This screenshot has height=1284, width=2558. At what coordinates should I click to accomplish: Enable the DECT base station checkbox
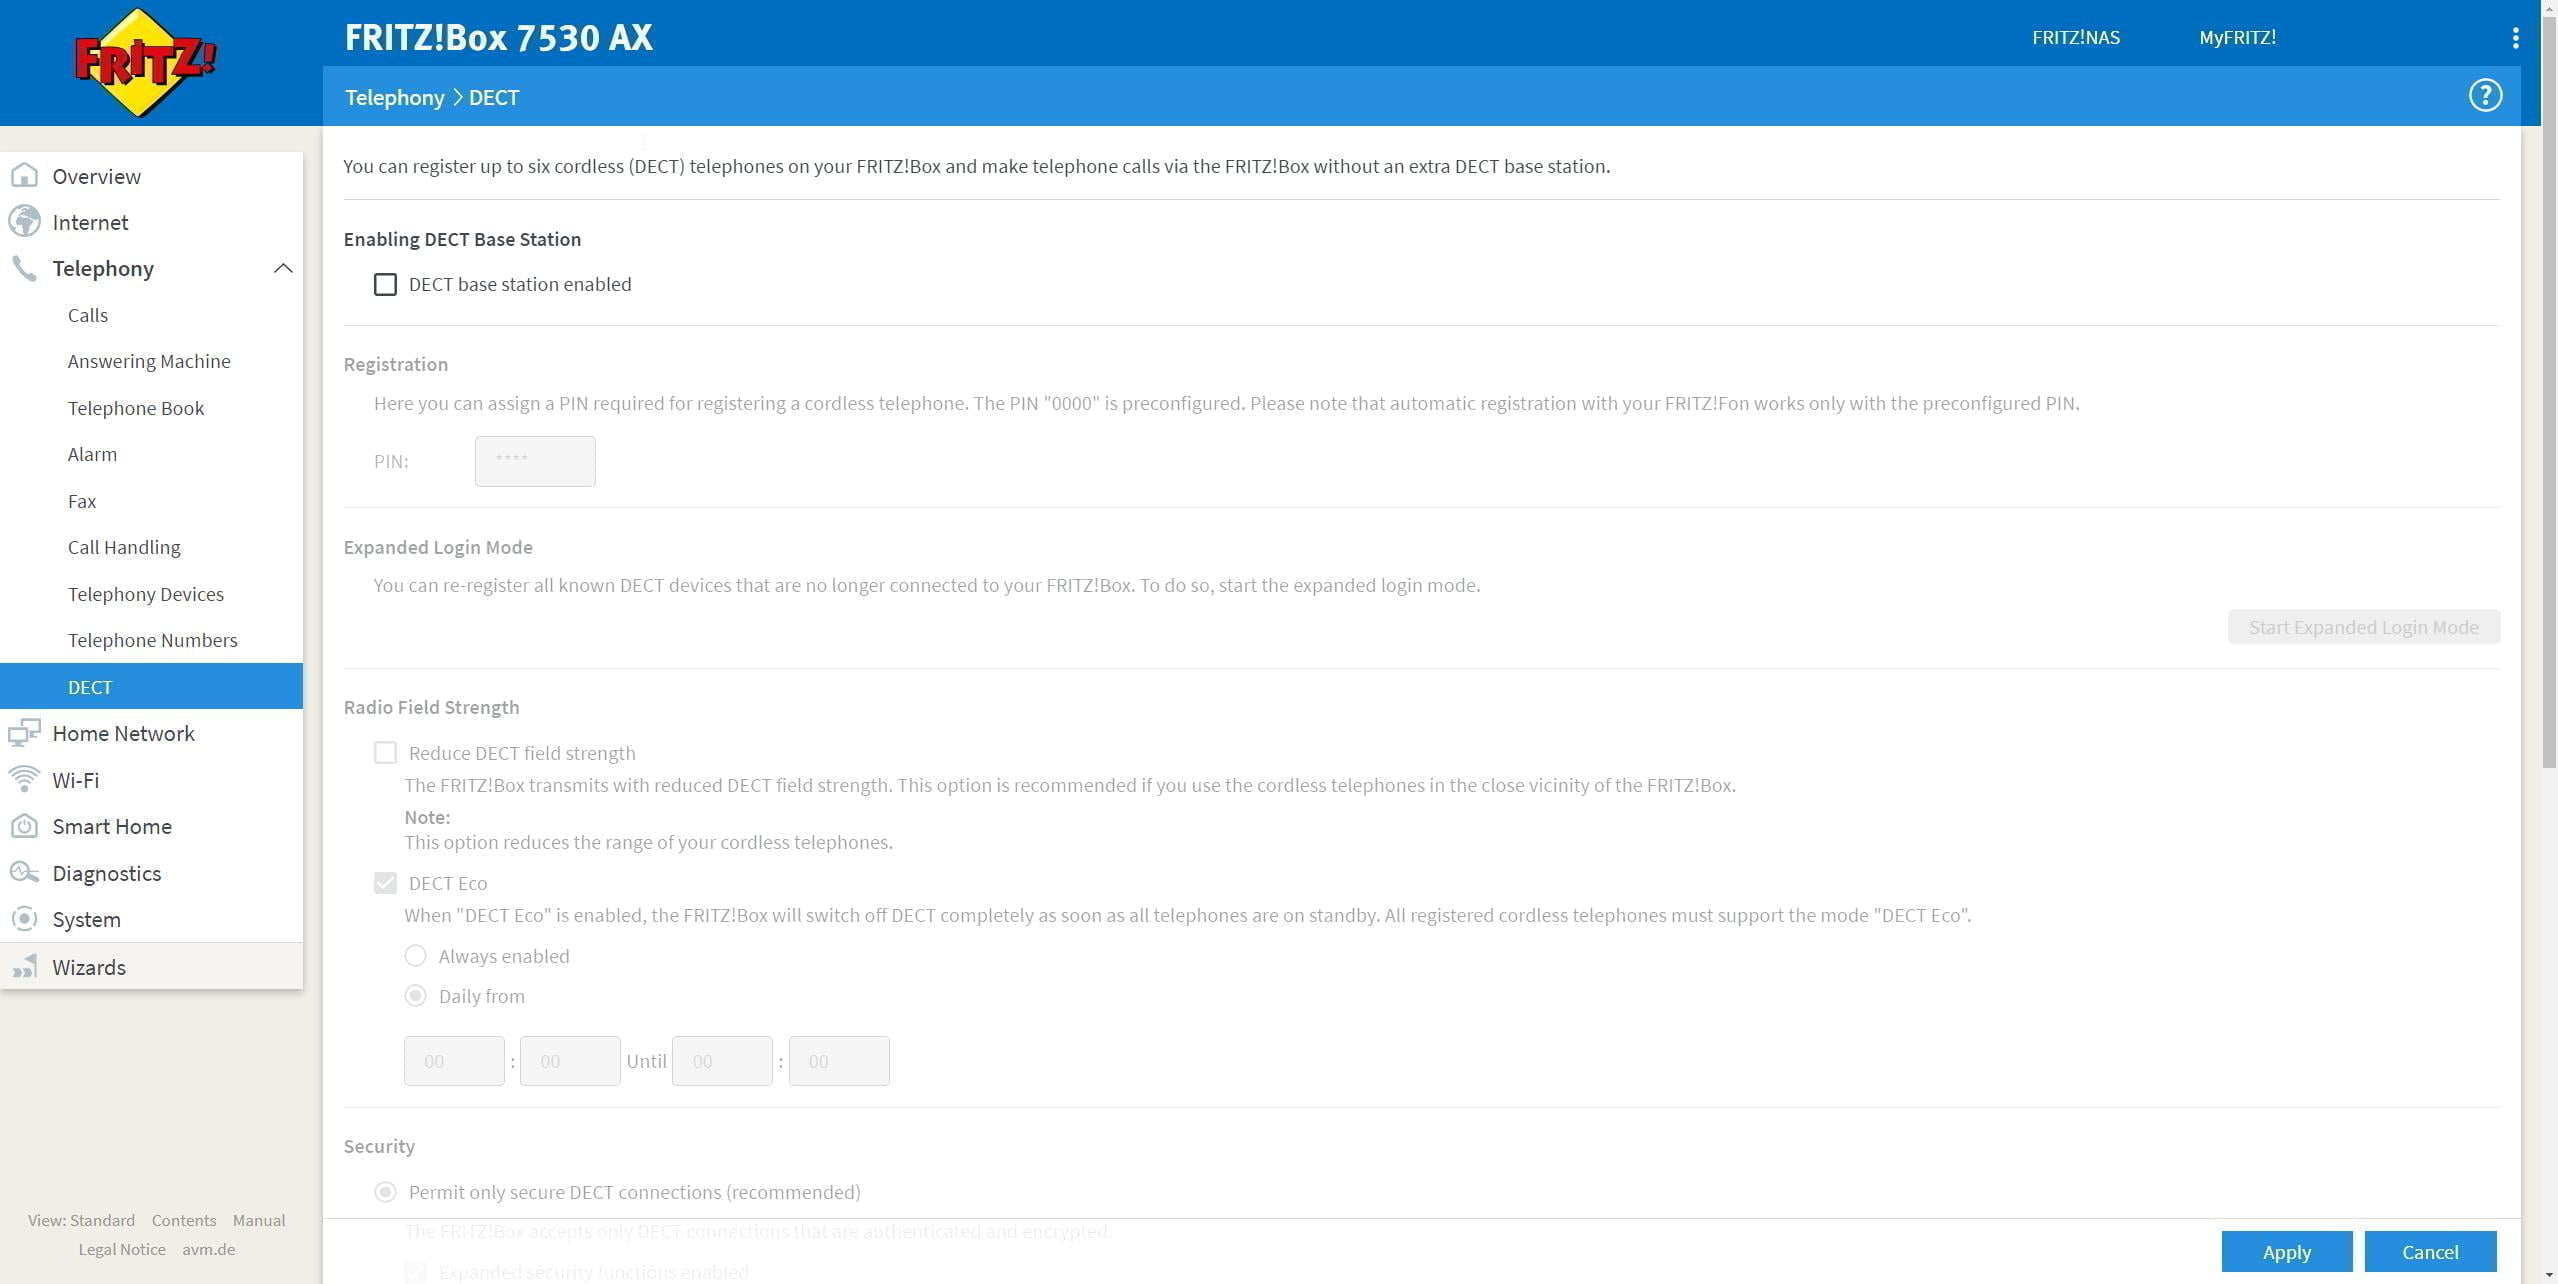point(385,284)
